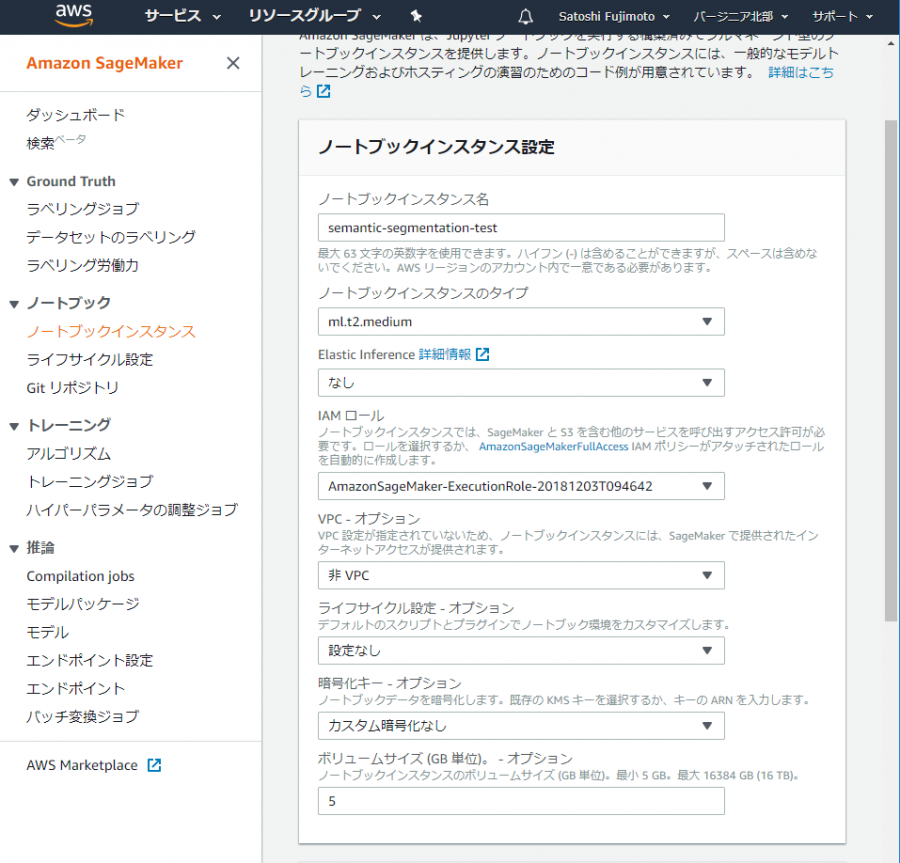Open 検索 beta page
Image resolution: width=900 pixels, height=863 pixels.
(56, 142)
